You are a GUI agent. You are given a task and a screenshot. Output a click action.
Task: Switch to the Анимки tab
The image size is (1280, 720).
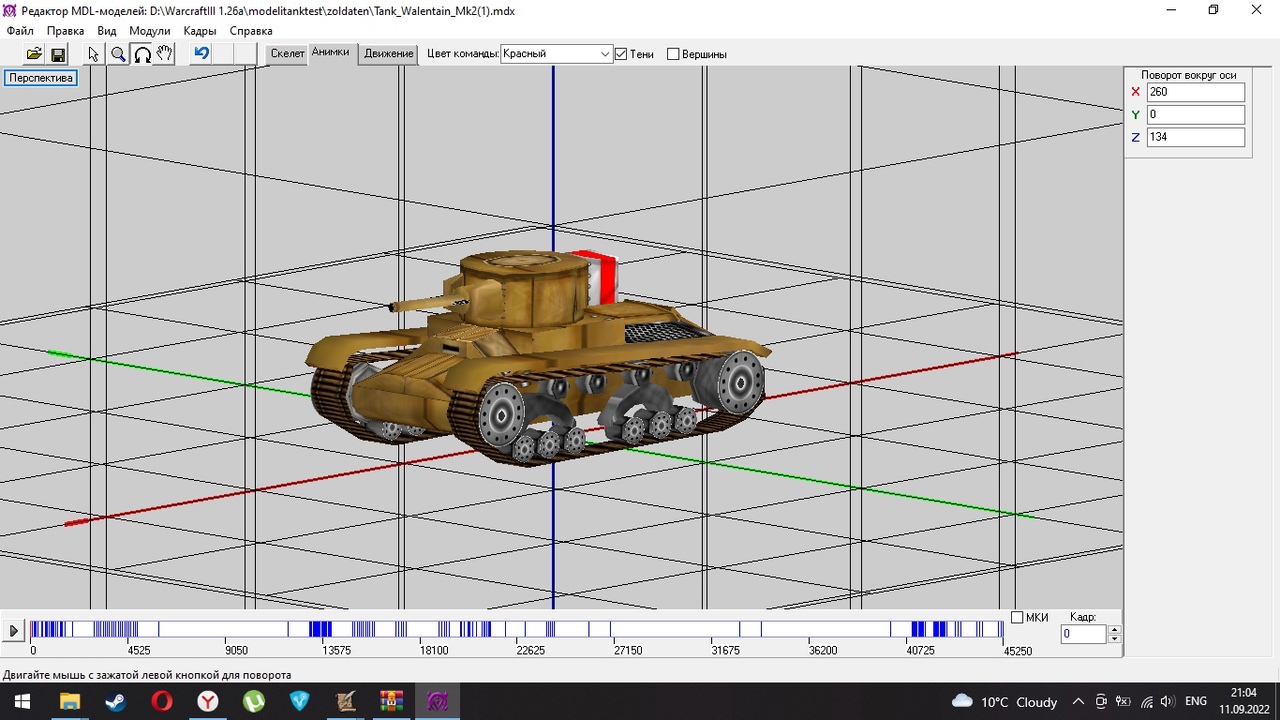330,53
